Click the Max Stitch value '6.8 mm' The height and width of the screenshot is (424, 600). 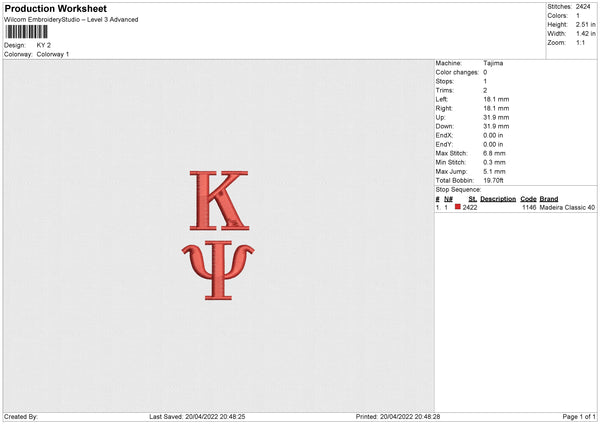pos(494,153)
